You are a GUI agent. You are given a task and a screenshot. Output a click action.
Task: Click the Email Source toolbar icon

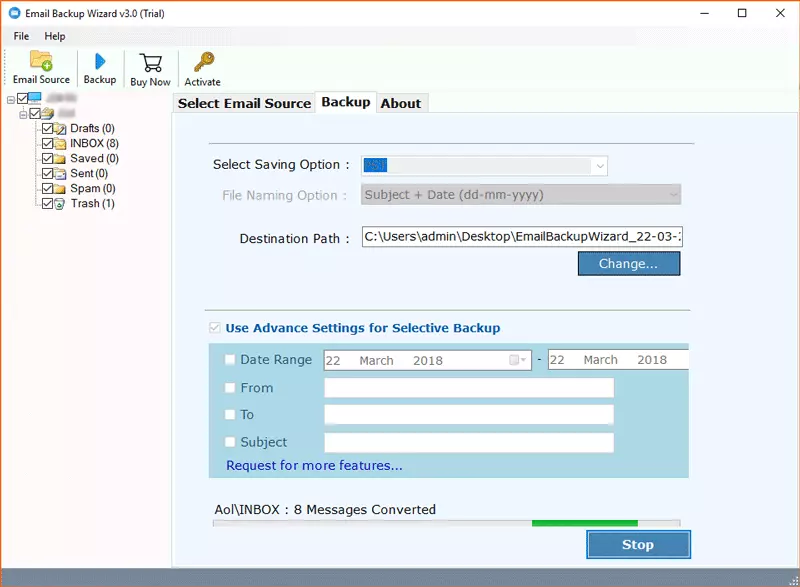click(x=41, y=61)
